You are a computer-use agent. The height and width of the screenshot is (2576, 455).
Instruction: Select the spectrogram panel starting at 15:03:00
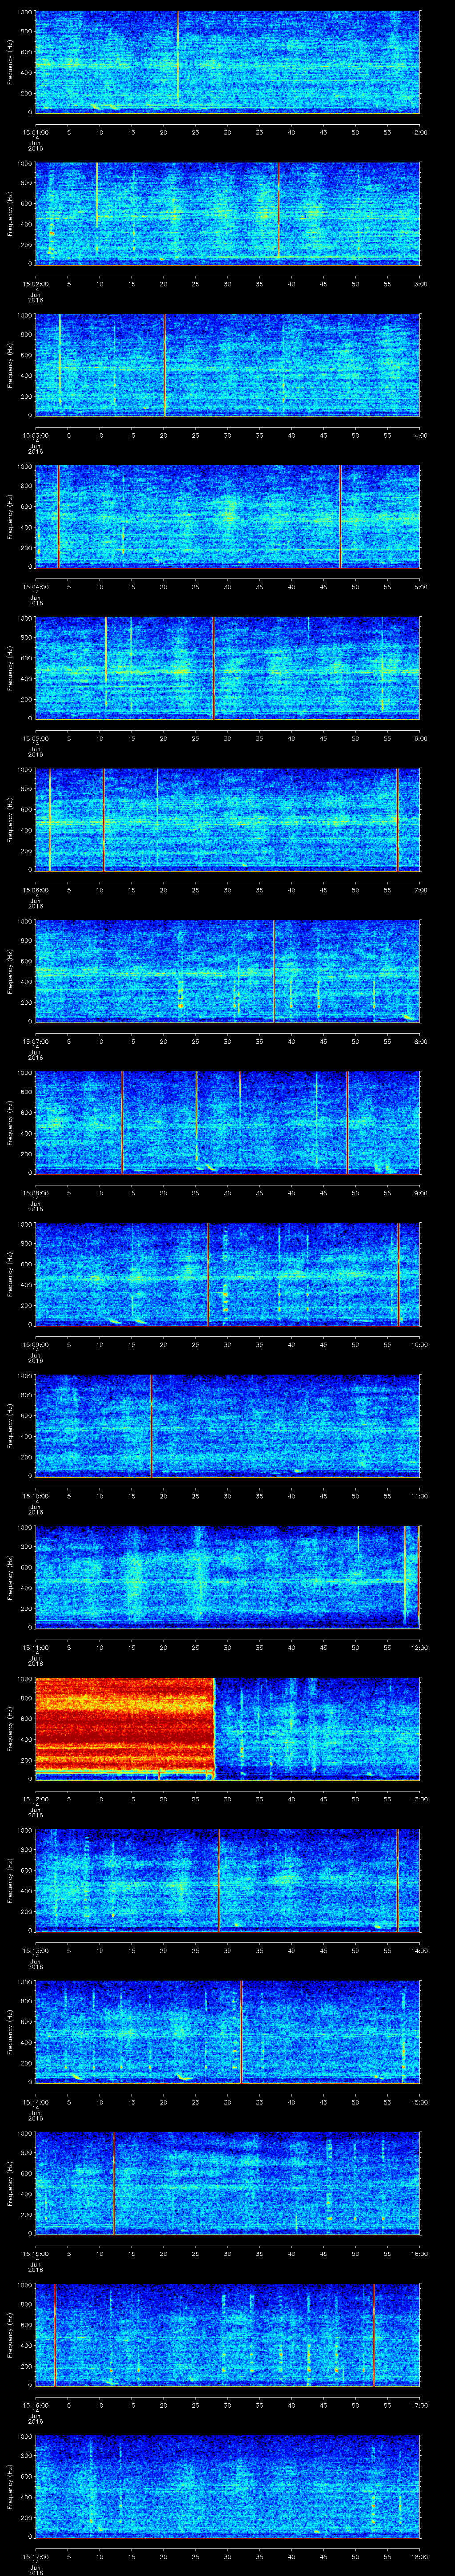tap(227, 365)
